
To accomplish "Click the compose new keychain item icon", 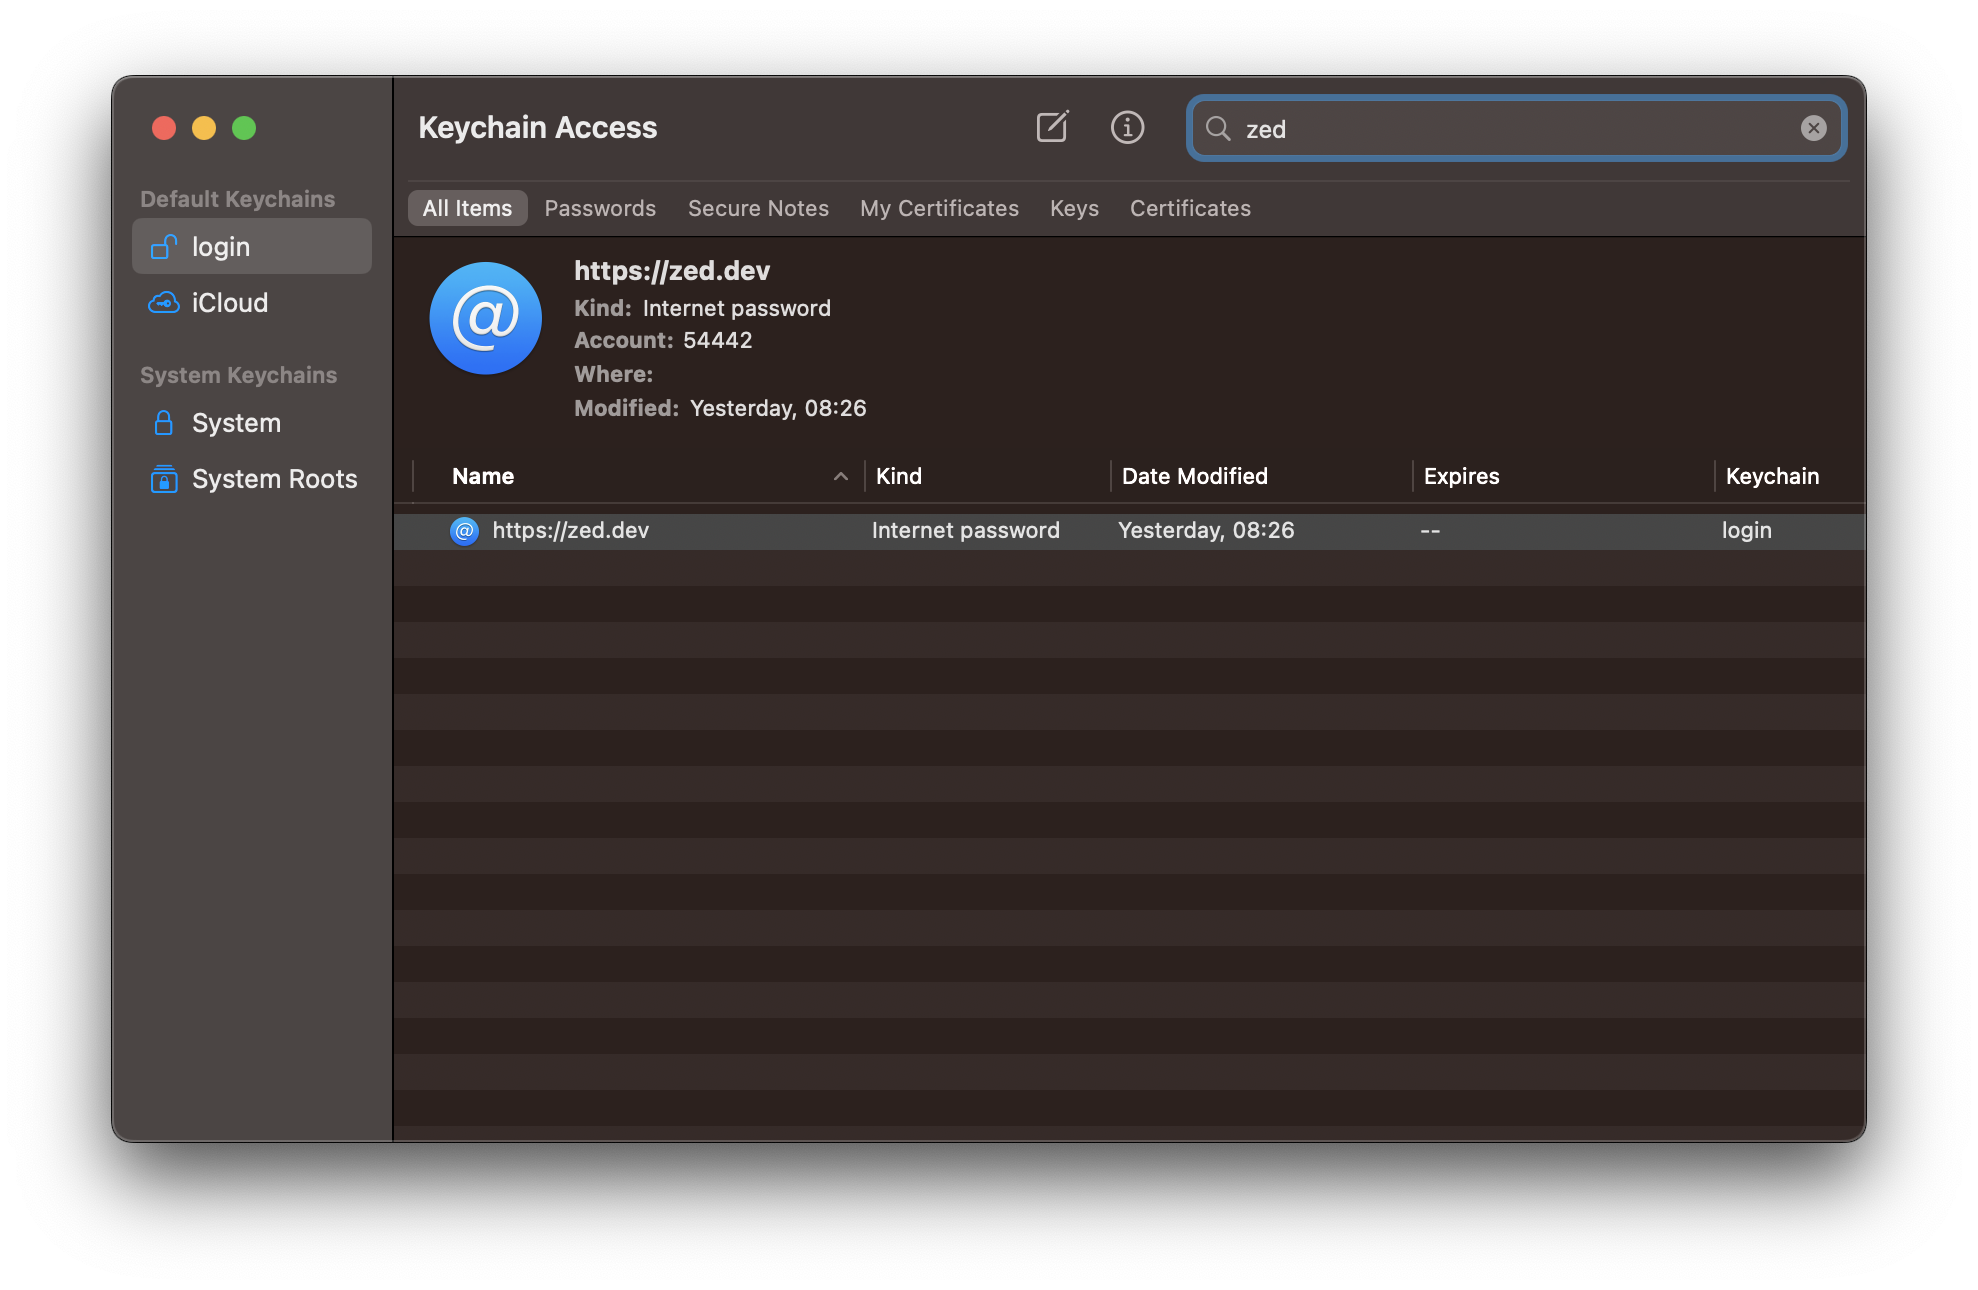I will tap(1052, 127).
